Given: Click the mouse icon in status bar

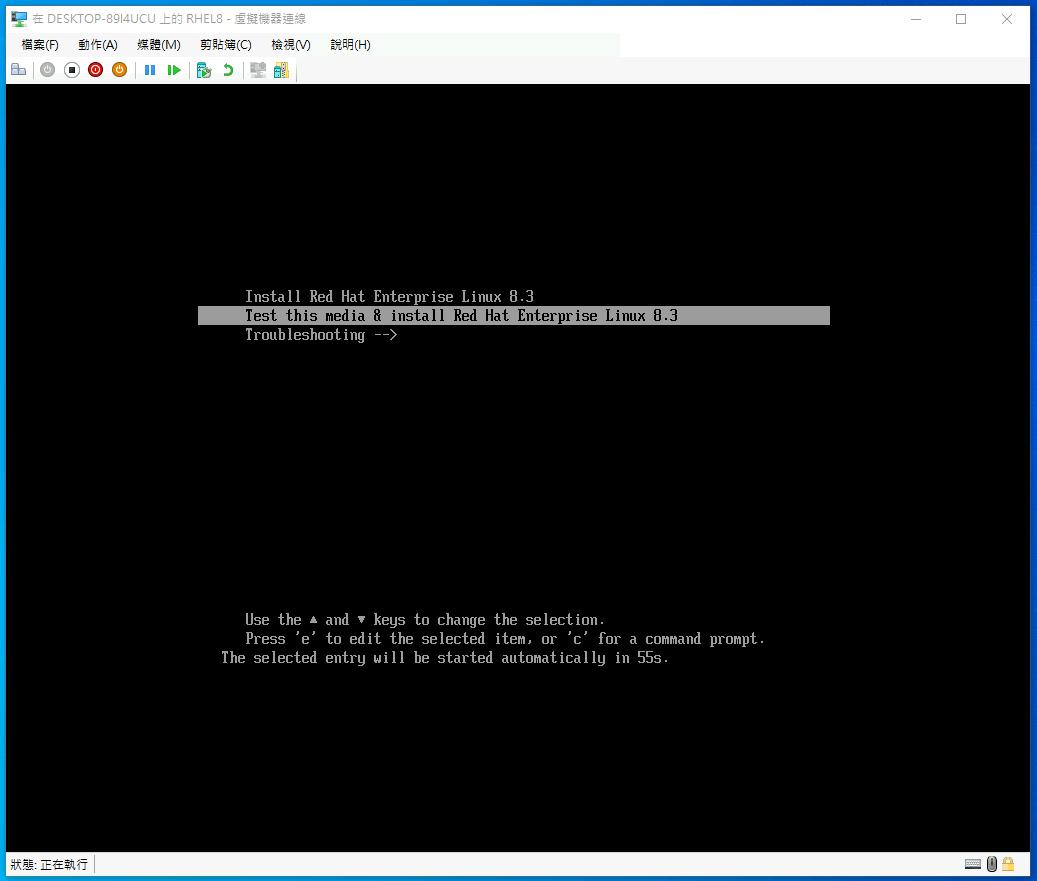Looking at the screenshot, I should point(991,864).
